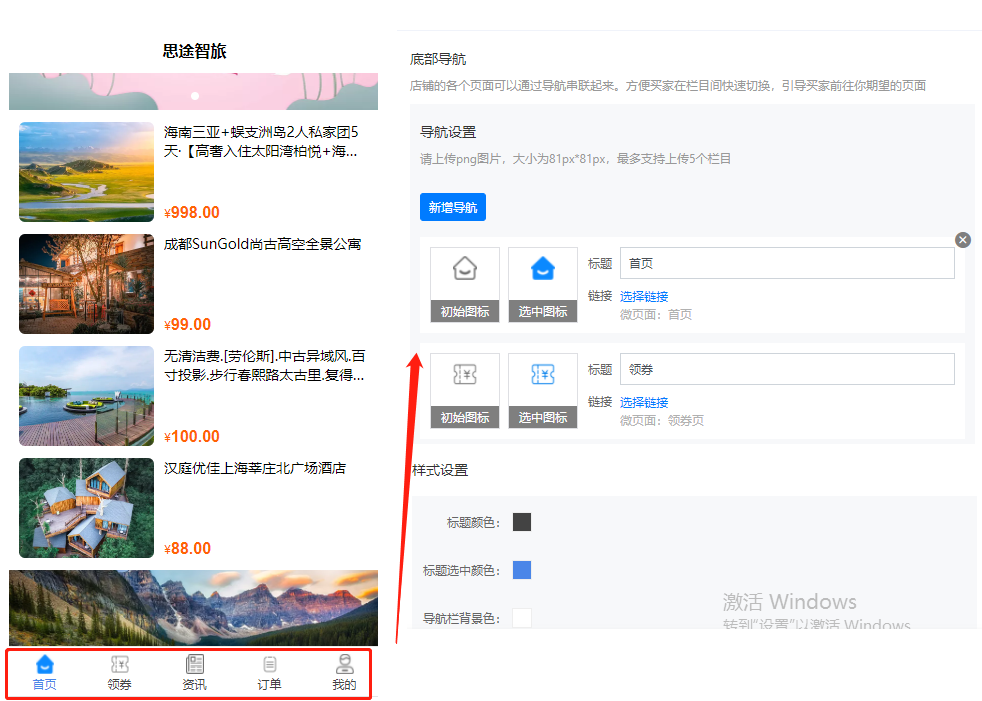Click 初始图标 label for 首页 row
Viewport: 982px width, 701px height.
pyautogui.click(x=465, y=311)
